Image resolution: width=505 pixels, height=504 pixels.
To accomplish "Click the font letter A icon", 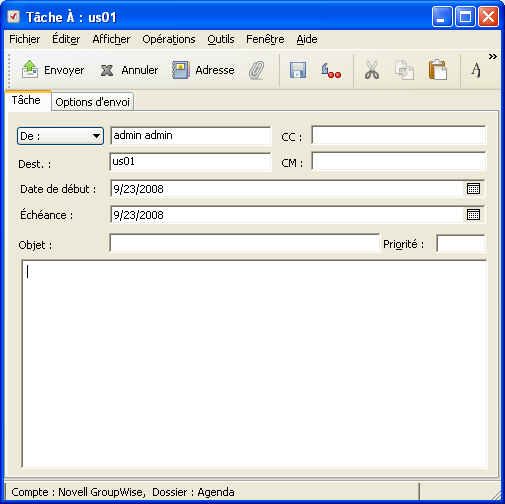I will (476, 70).
